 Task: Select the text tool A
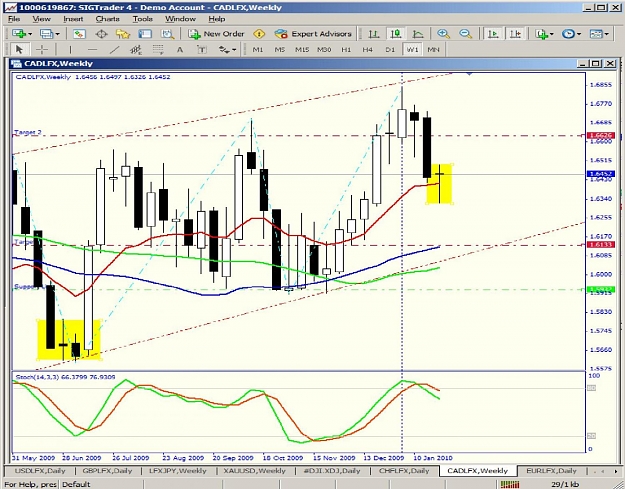click(180, 49)
